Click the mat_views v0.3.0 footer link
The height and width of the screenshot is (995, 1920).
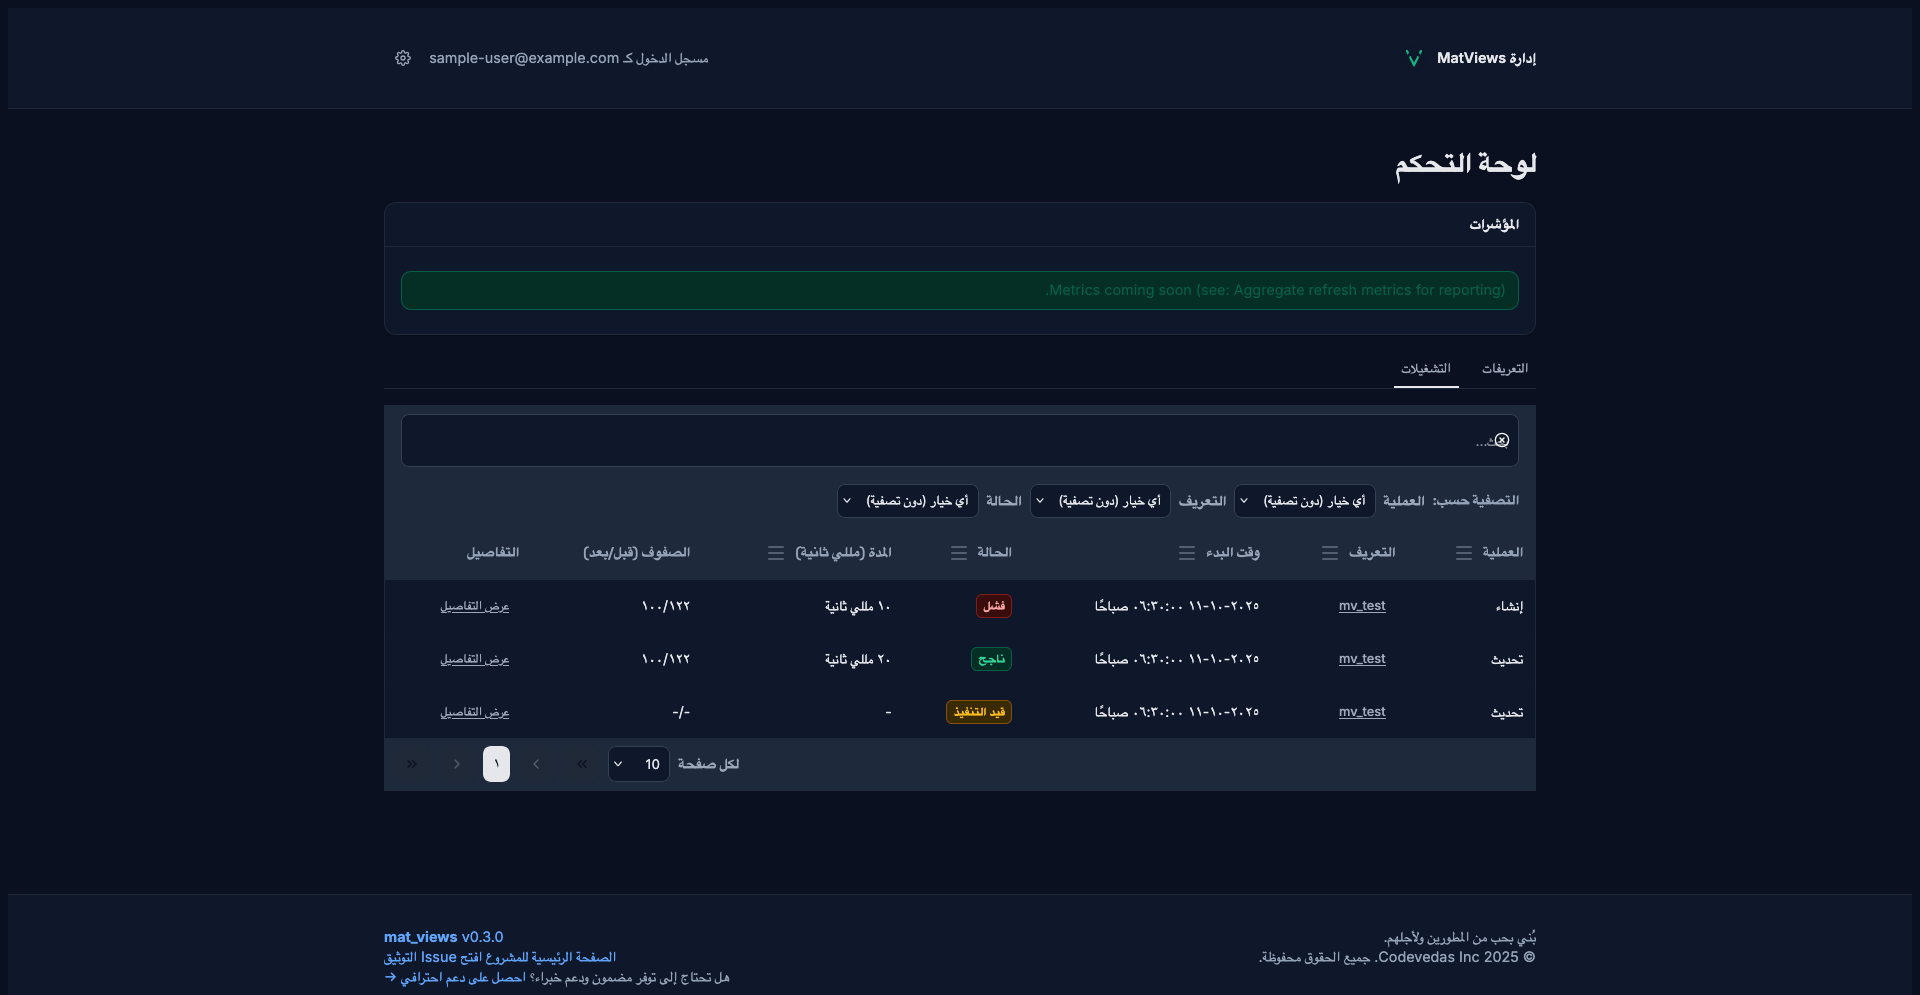pyautogui.click(x=443, y=937)
